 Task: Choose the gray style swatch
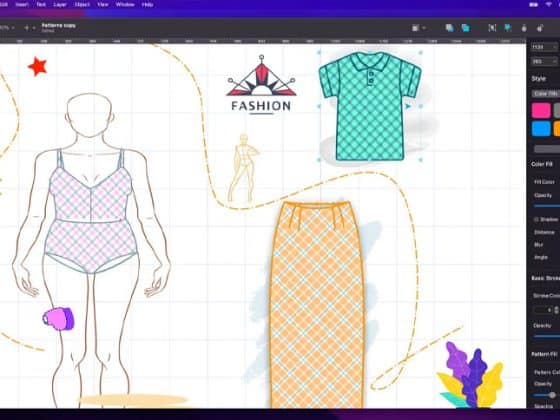coord(557,110)
